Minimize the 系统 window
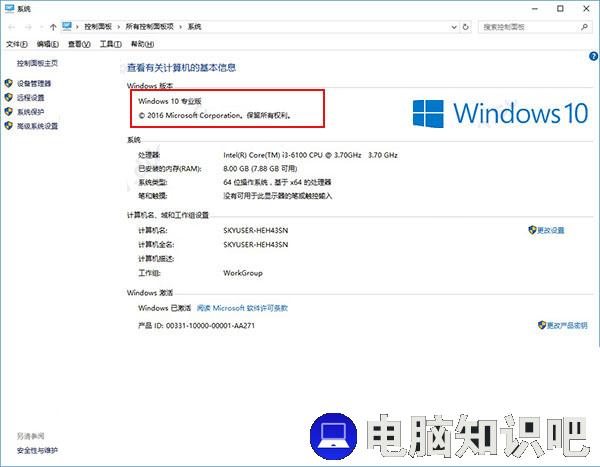 point(535,8)
